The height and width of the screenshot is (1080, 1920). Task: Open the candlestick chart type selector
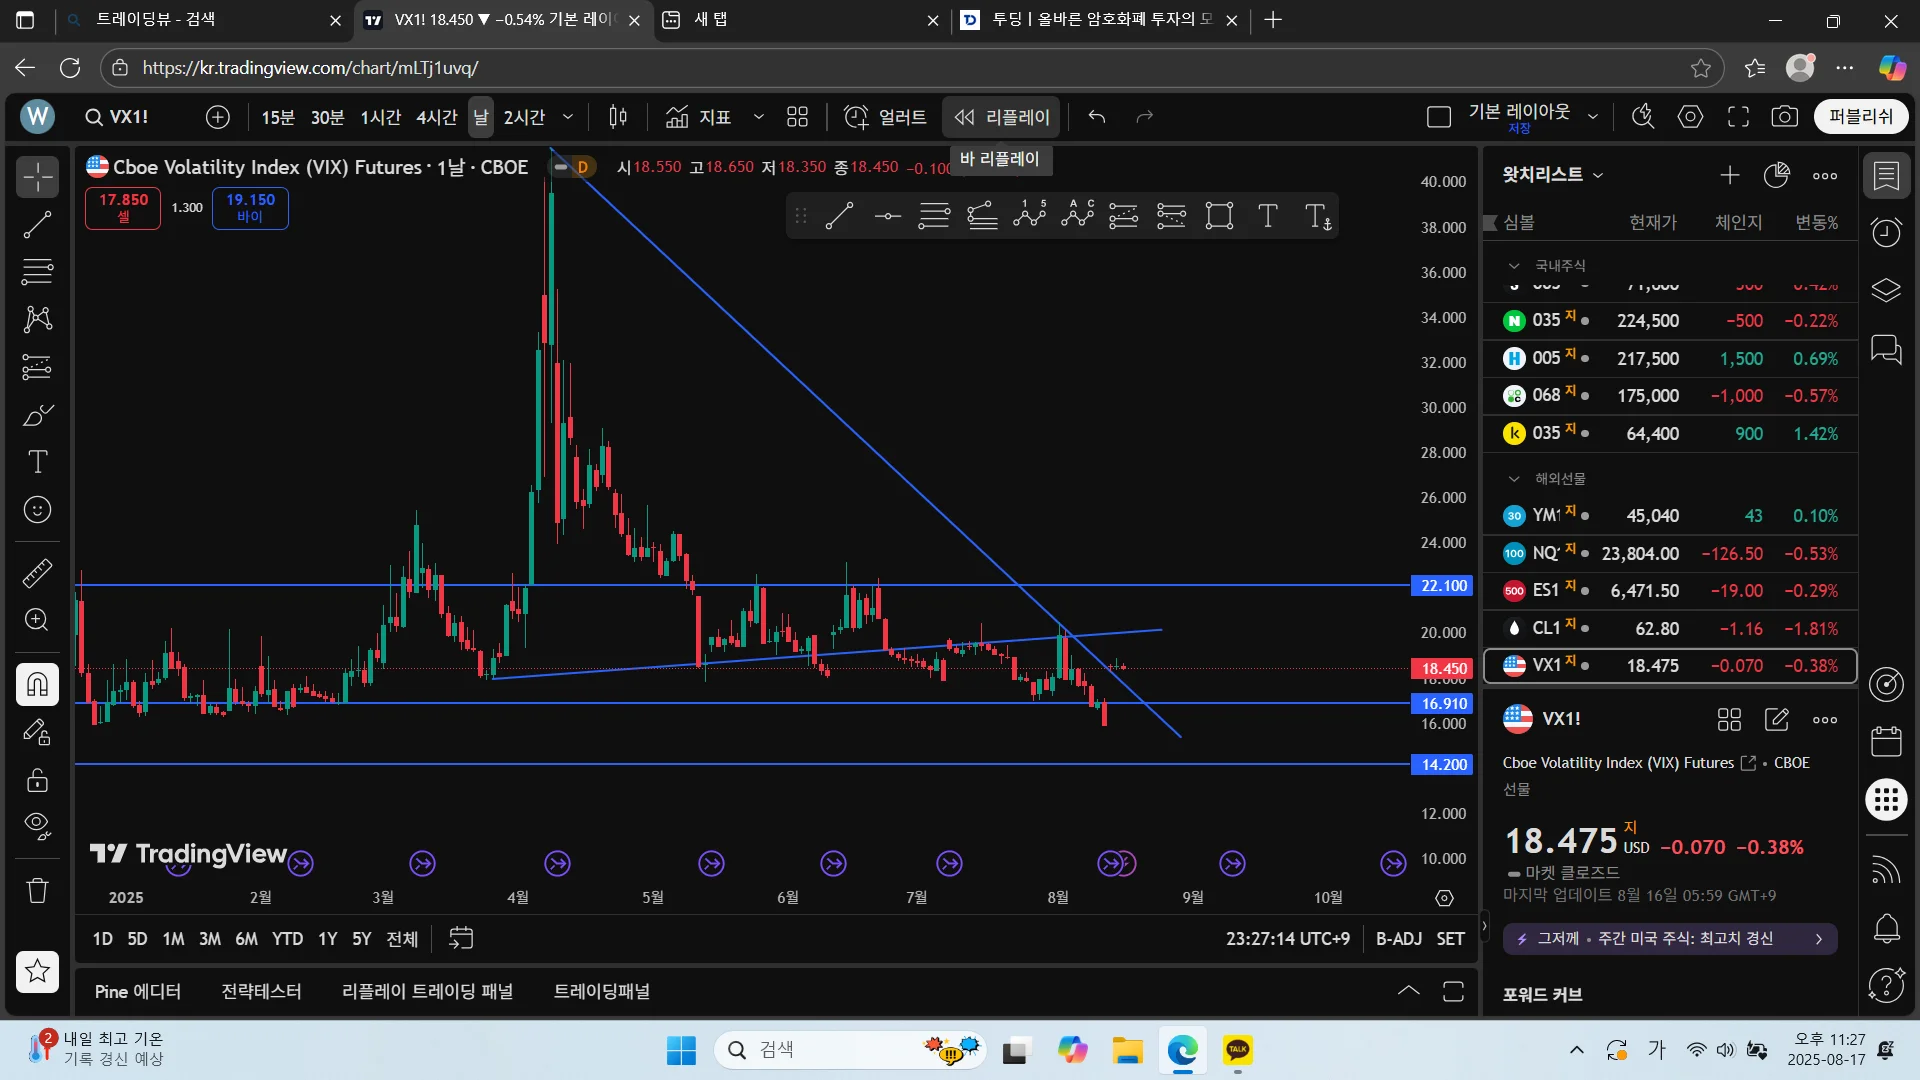click(618, 117)
